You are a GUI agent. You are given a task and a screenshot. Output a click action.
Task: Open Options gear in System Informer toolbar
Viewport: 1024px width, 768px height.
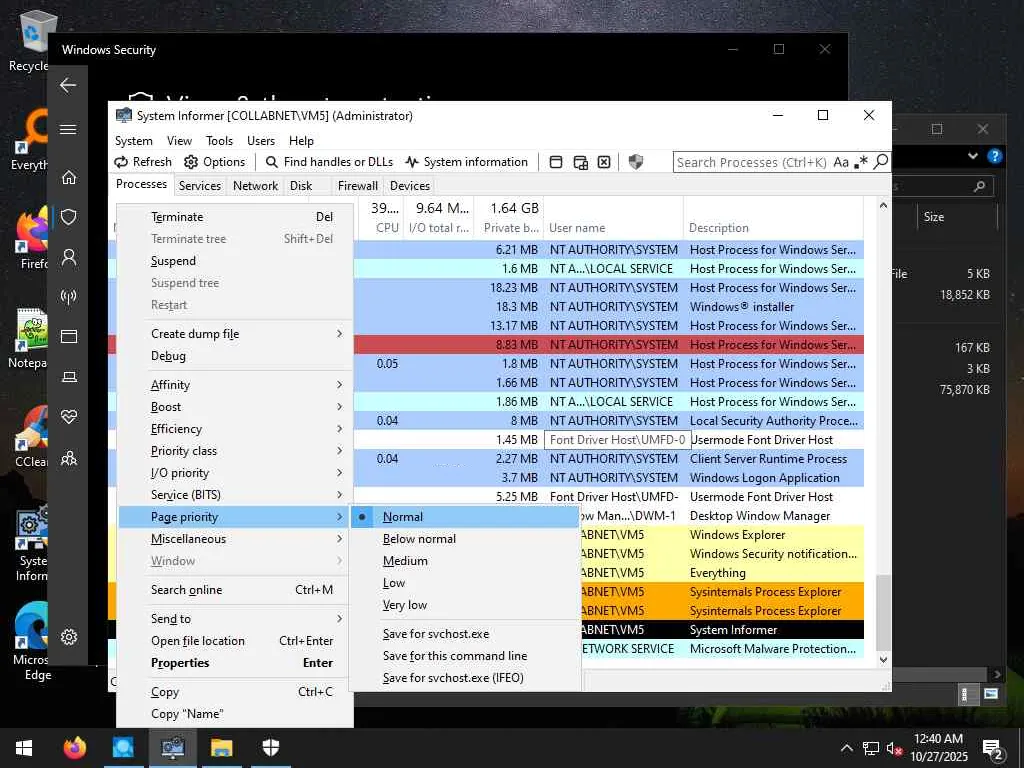[191, 162]
